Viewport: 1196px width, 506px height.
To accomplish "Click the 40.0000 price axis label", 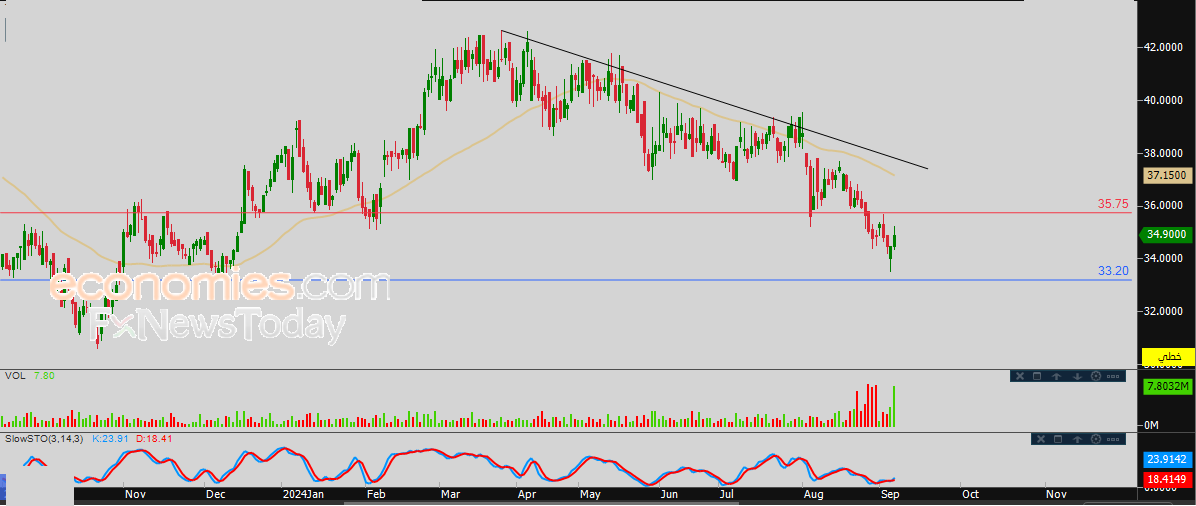I will [1162, 100].
